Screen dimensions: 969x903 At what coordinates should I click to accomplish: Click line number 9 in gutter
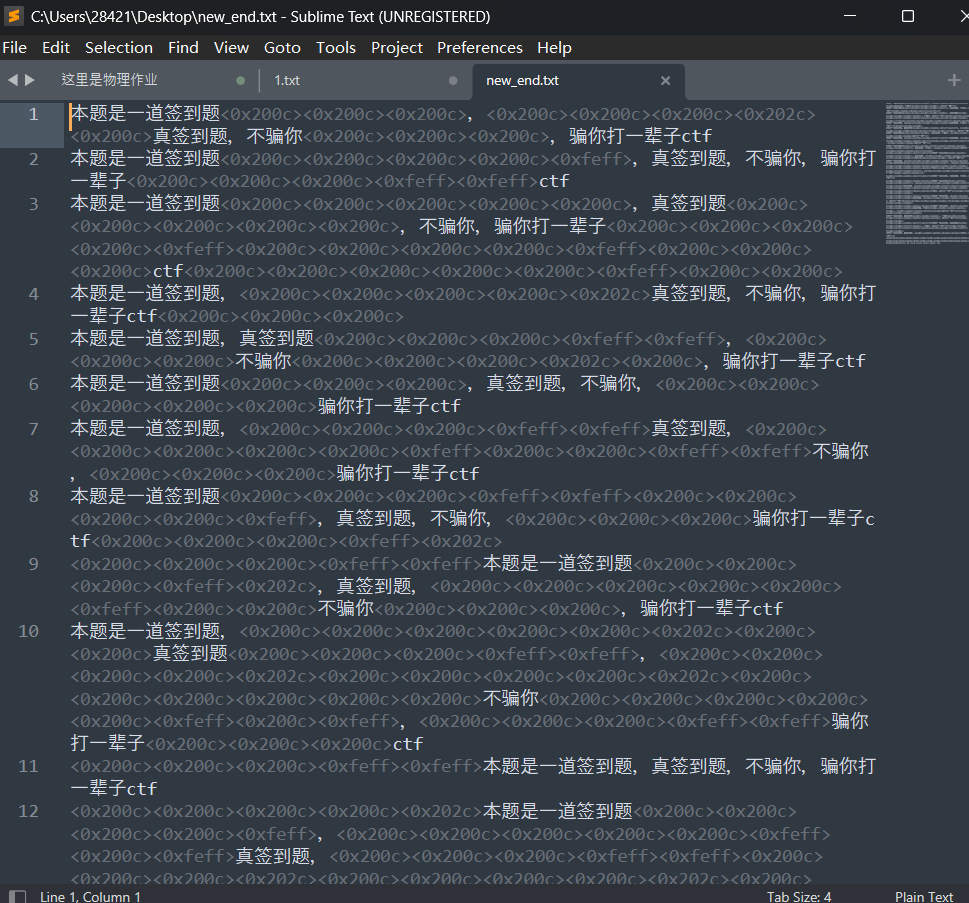coord(33,564)
